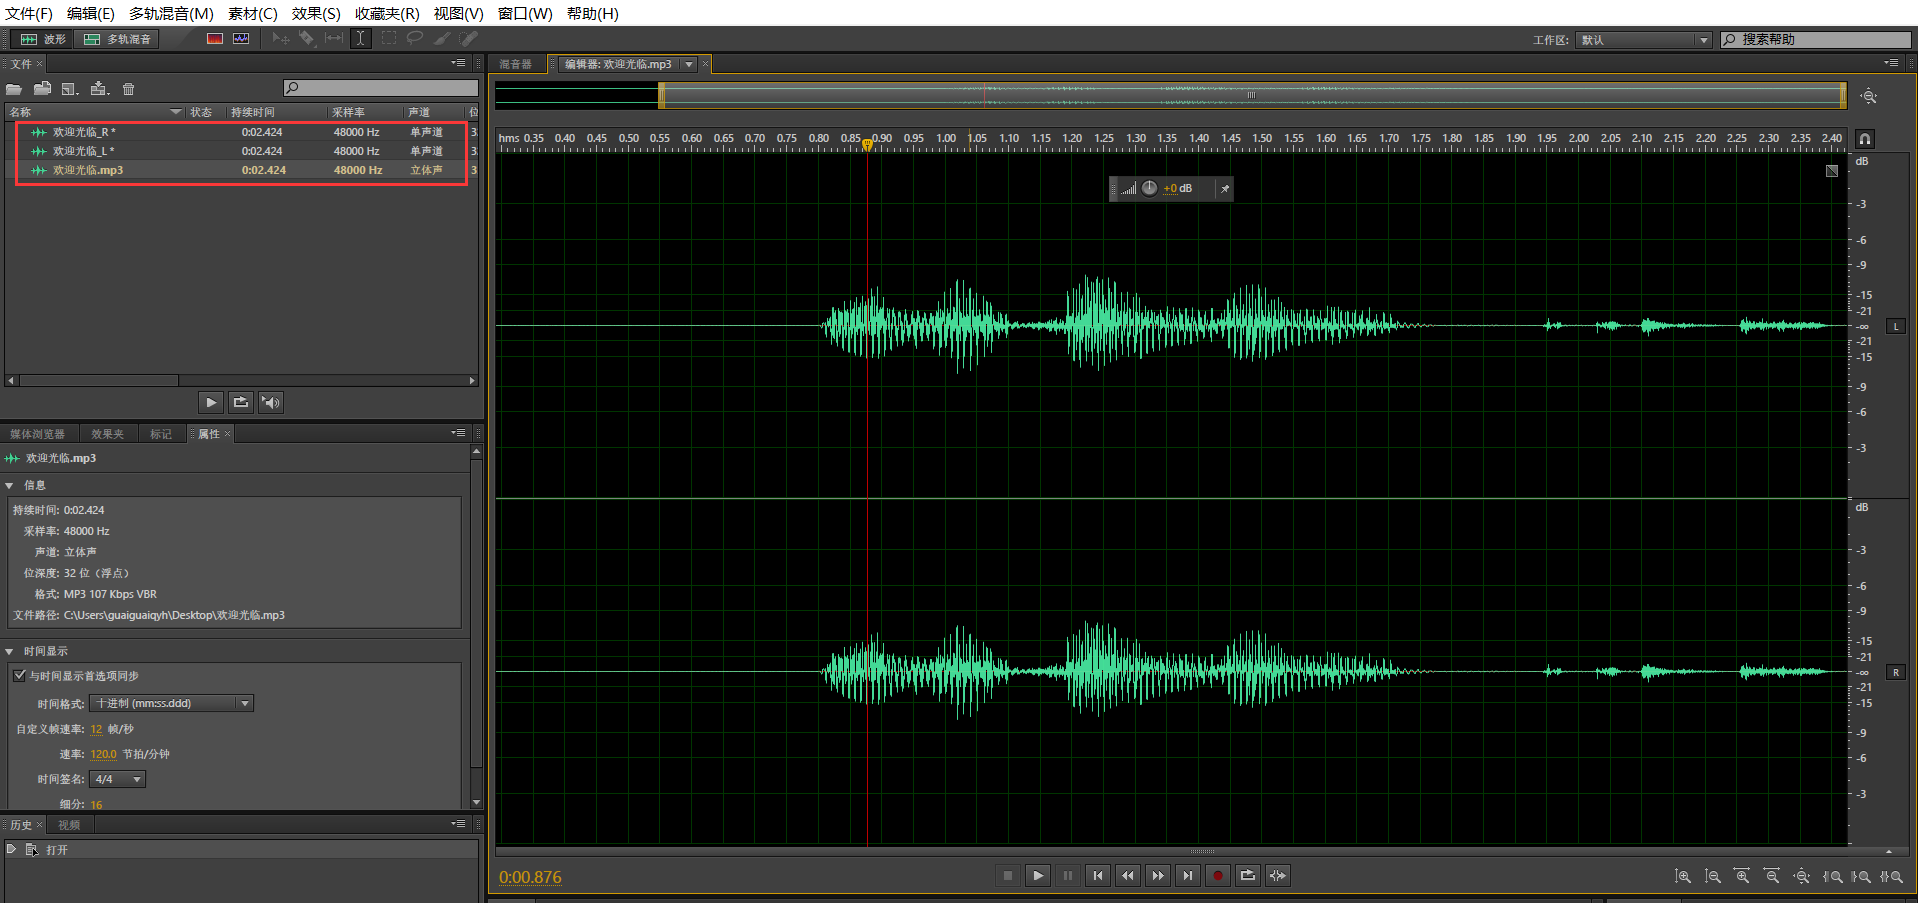Select the Spot Healing Brush tool
Screen dimensions: 1918x903
point(469,38)
